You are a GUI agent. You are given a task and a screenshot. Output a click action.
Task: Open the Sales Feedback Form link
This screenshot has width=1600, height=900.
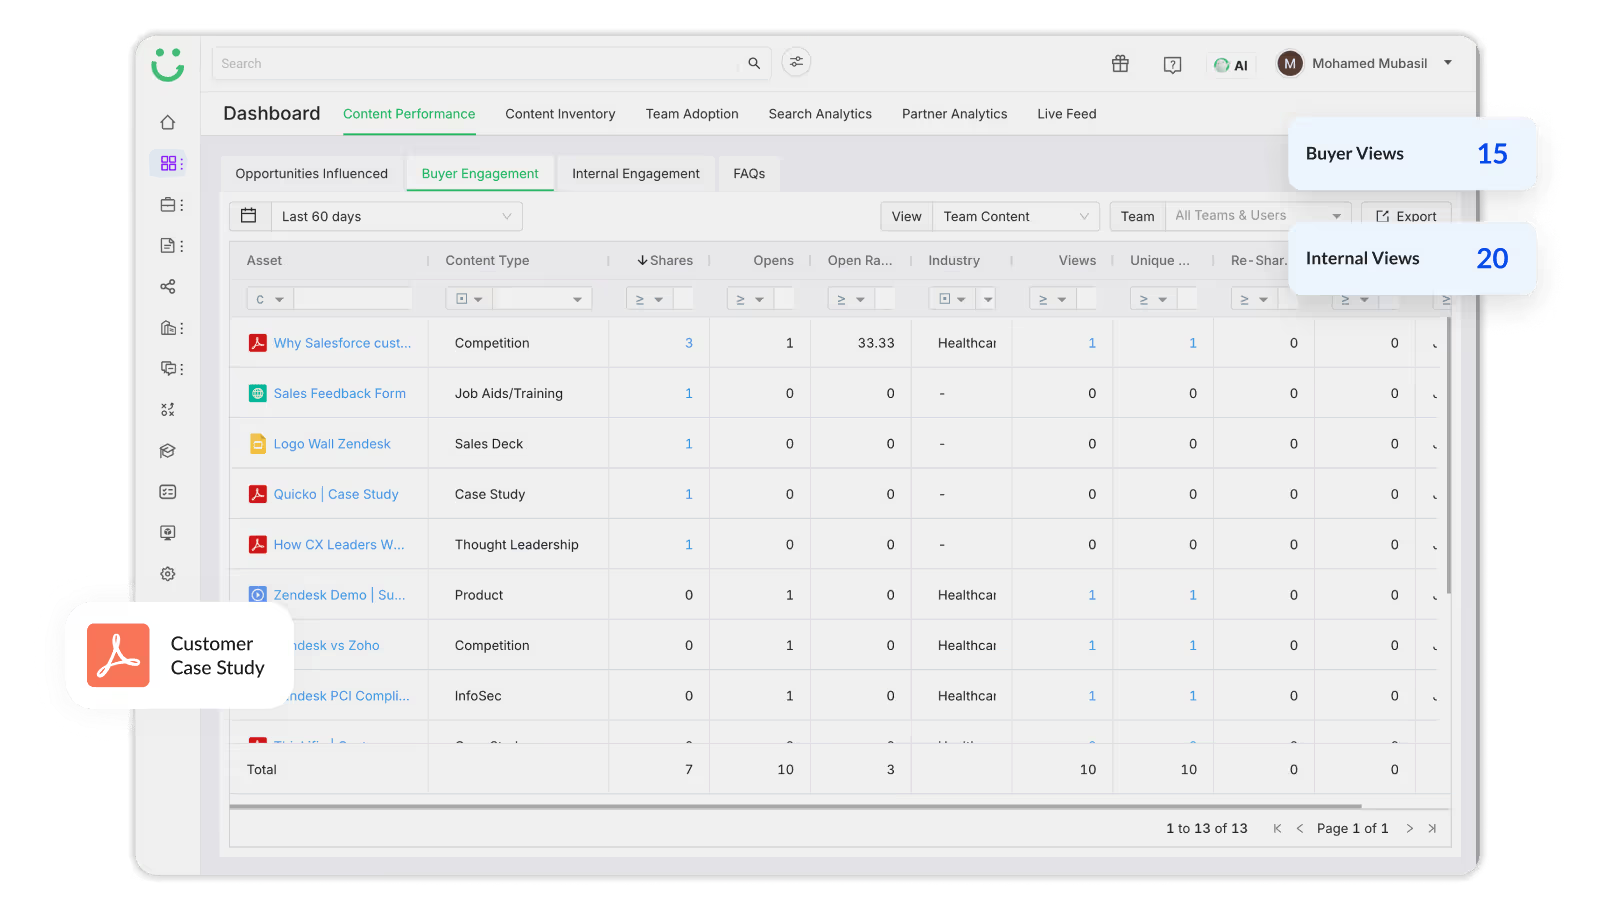340,393
